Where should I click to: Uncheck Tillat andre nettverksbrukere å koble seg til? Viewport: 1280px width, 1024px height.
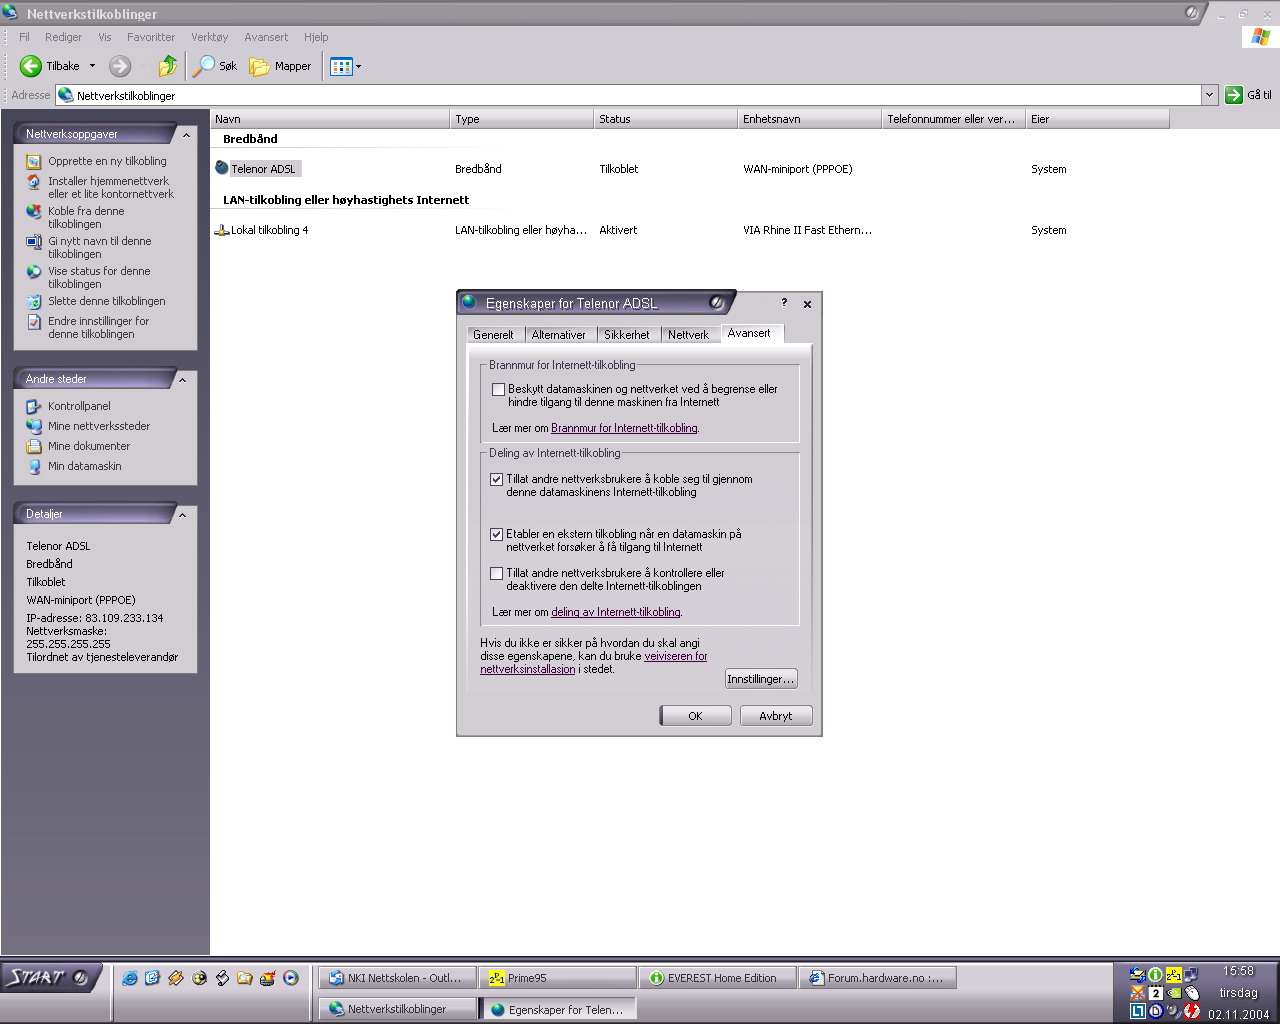496,479
